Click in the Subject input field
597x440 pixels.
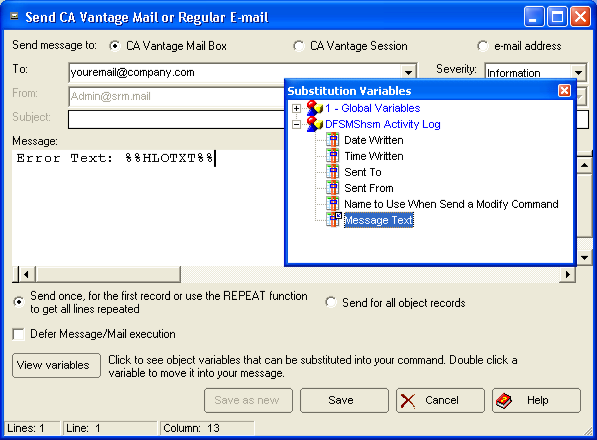(x=176, y=120)
